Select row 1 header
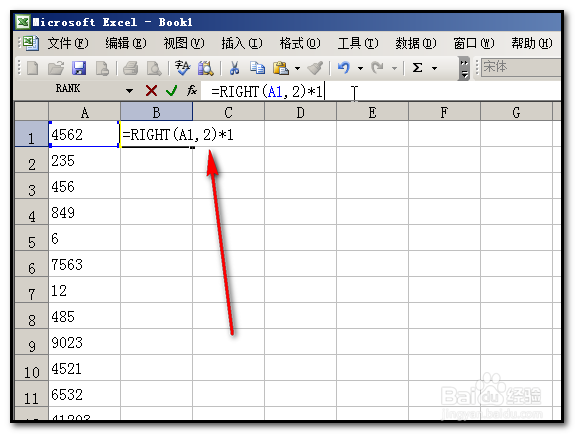Viewport: 575px width, 434px height. 32,134
